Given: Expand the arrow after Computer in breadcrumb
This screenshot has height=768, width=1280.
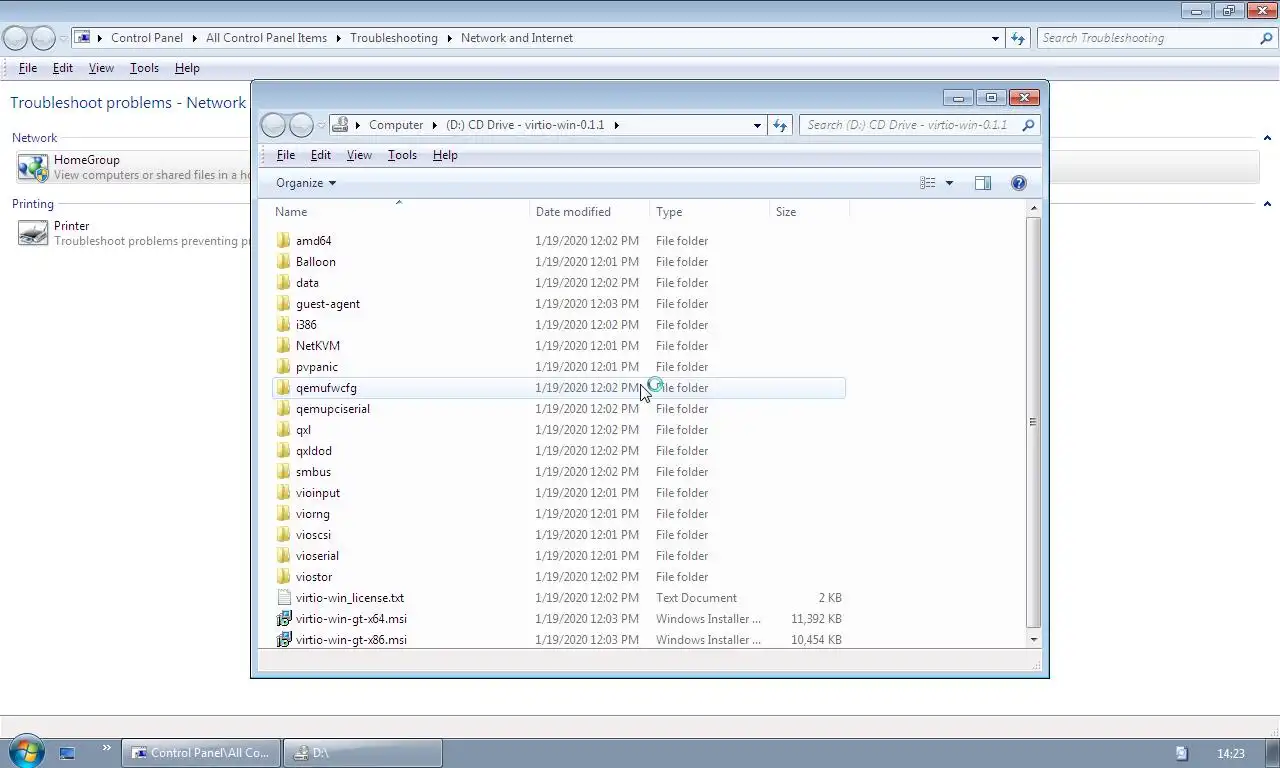Looking at the screenshot, I should 435,125.
